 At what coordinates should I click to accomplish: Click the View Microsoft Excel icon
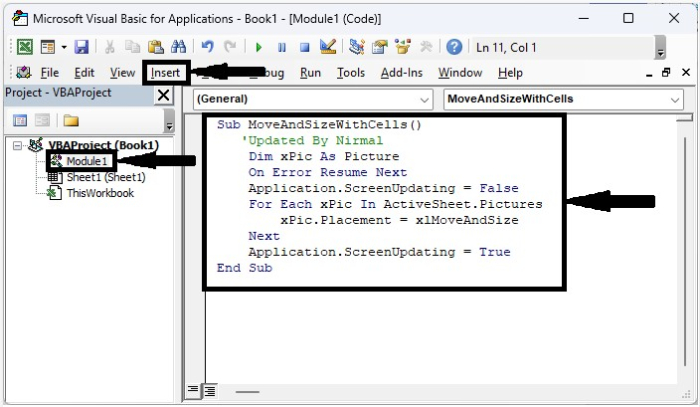point(25,47)
